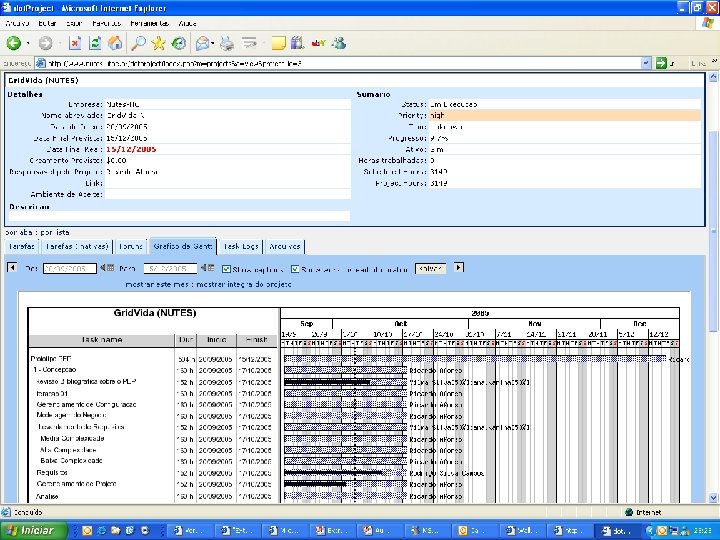The width and height of the screenshot is (720, 540).
Task: Switch to the Tarefas tab
Action: pos(23,245)
